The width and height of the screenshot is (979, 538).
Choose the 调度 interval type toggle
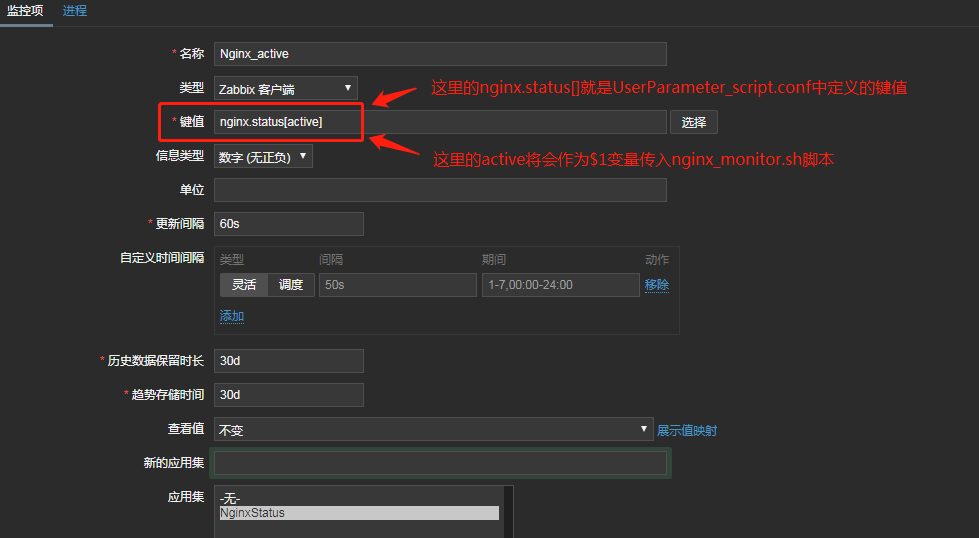(291, 285)
